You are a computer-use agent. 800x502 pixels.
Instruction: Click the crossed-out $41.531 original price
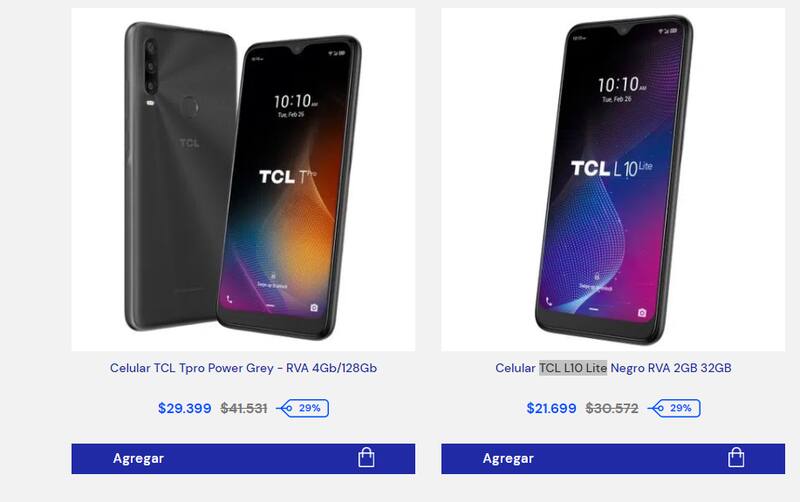pyautogui.click(x=244, y=408)
